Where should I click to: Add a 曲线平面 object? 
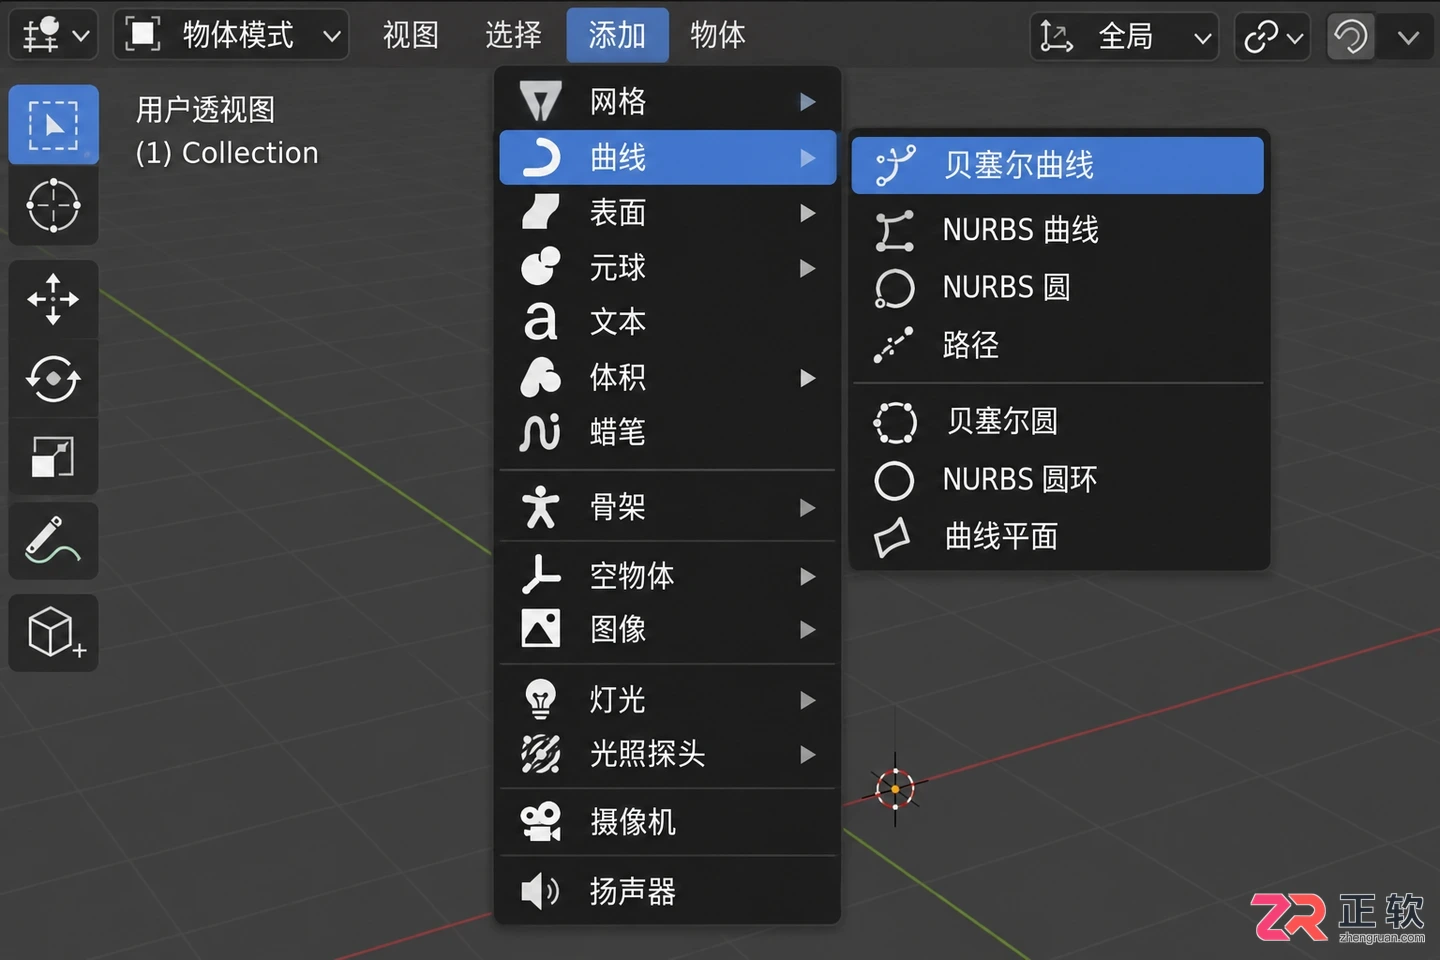1058,537
